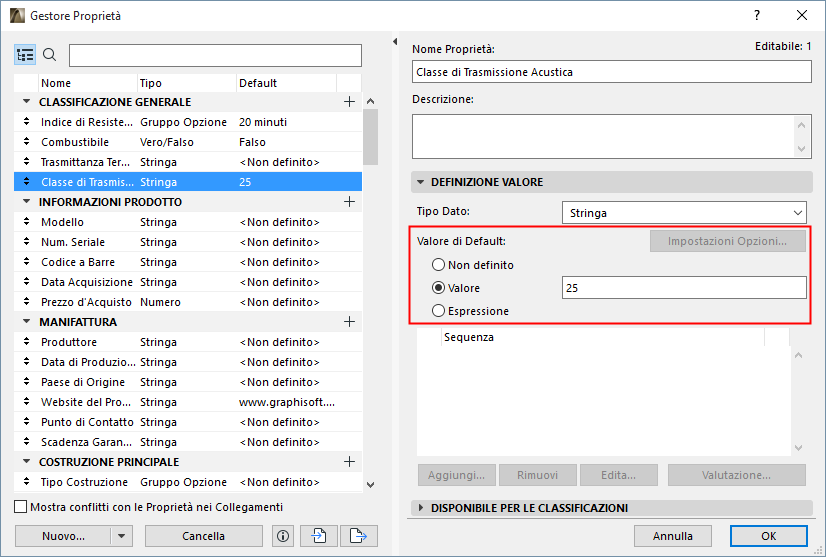Click the Annulla button
This screenshot has width=826, height=557.
tap(673, 536)
